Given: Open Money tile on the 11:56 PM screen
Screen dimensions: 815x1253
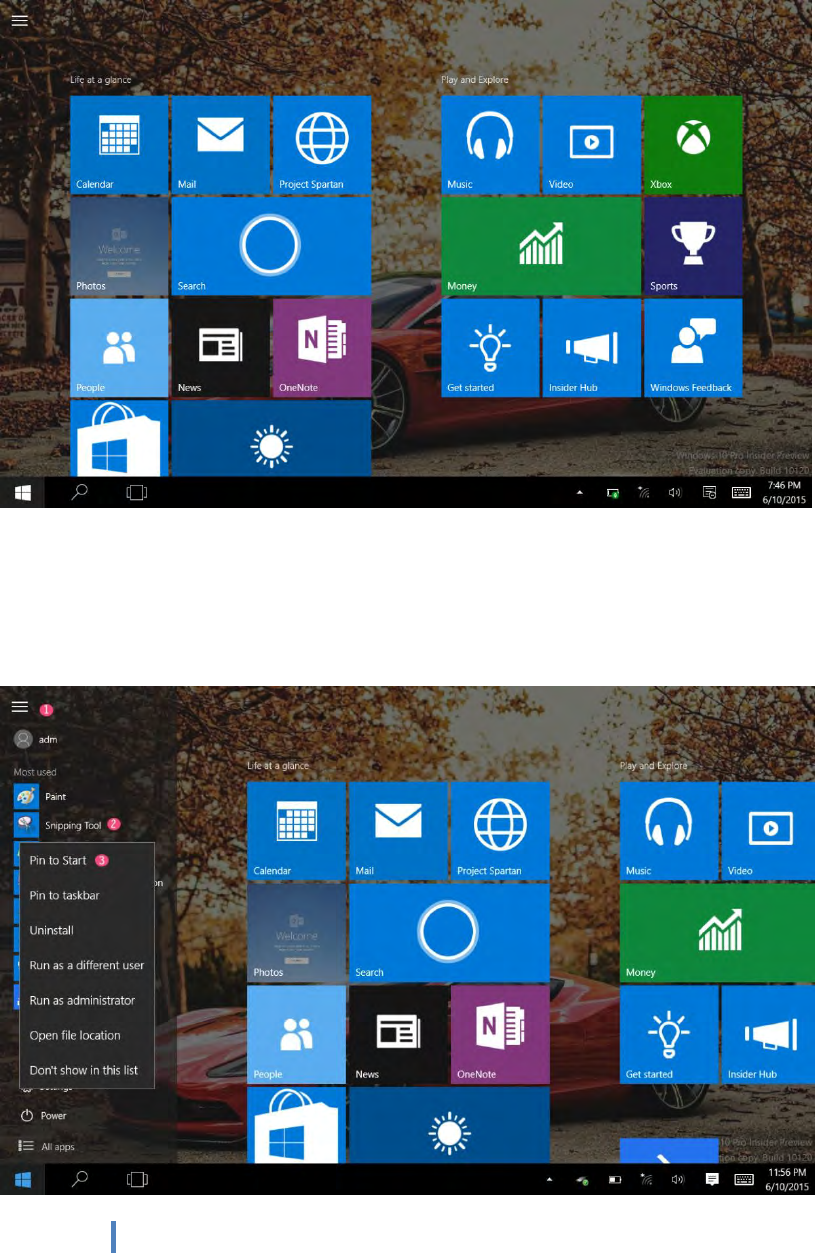Looking at the screenshot, I should coord(717,932).
